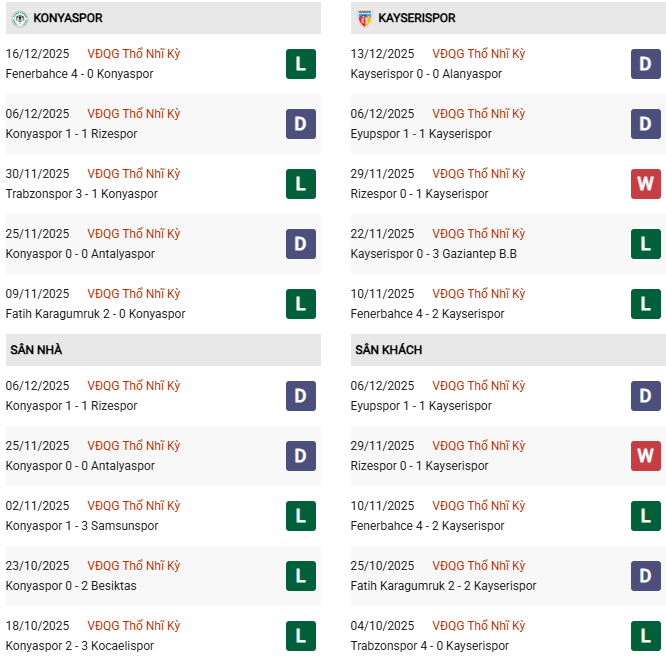Click the D badge for Fatih Karagumruk 2-2 Kayserispor
Screen dimensions: 666x657
(645, 576)
